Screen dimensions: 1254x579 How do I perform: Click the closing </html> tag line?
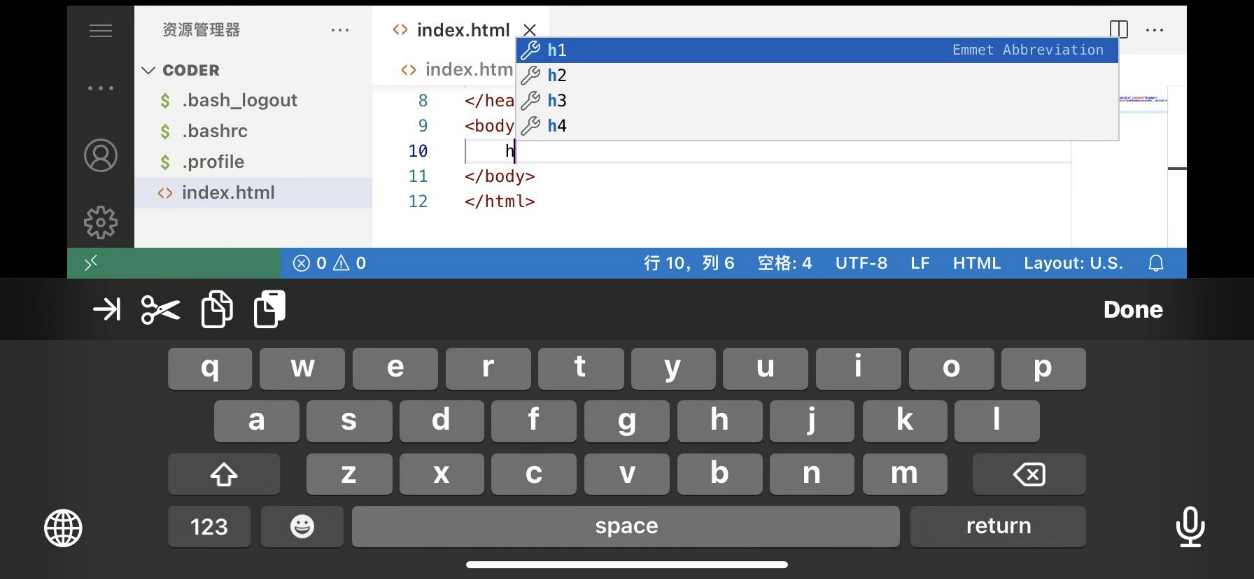click(x=500, y=201)
